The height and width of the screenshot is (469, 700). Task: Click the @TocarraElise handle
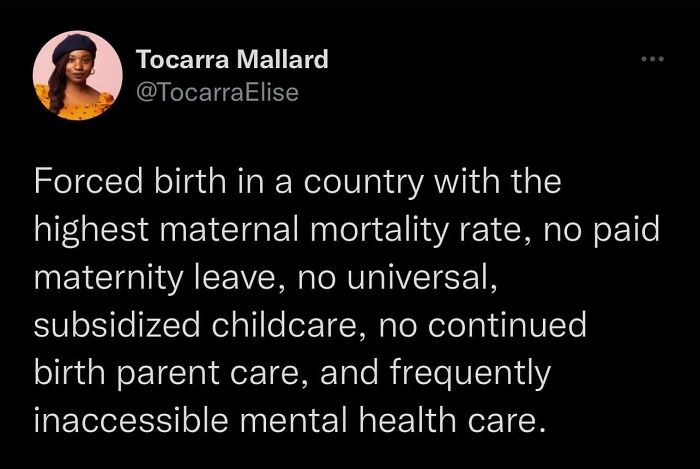coord(216,92)
